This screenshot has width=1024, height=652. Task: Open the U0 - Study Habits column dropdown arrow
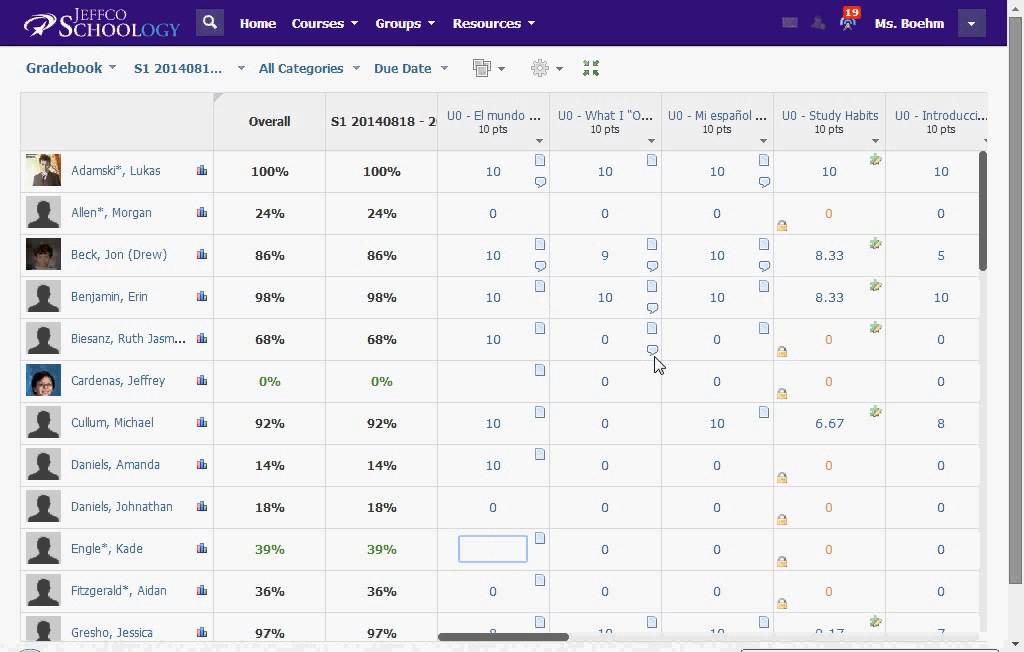click(875, 141)
